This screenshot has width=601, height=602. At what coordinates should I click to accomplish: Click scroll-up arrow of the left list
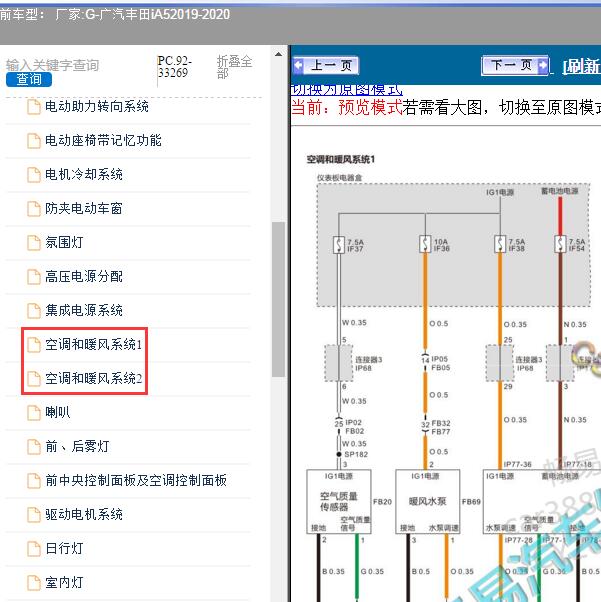pyautogui.click(x=278, y=54)
